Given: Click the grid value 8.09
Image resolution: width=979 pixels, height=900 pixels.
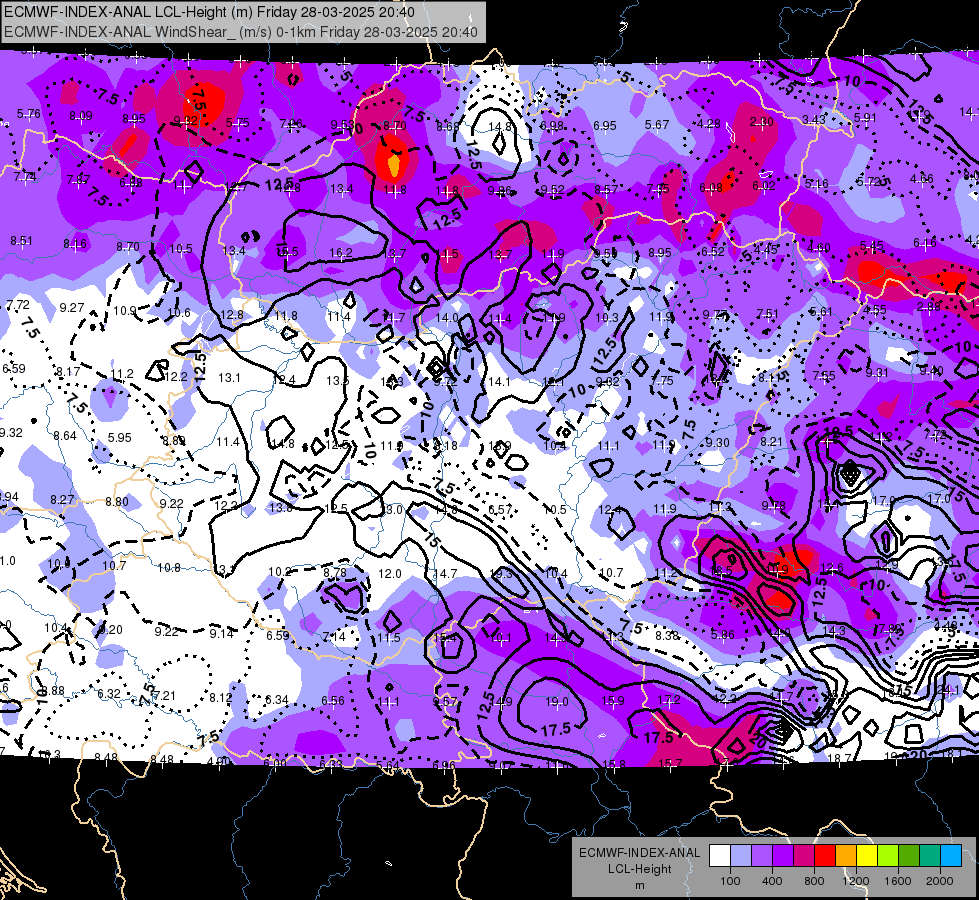Looking at the screenshot, I should coord(81,116).
